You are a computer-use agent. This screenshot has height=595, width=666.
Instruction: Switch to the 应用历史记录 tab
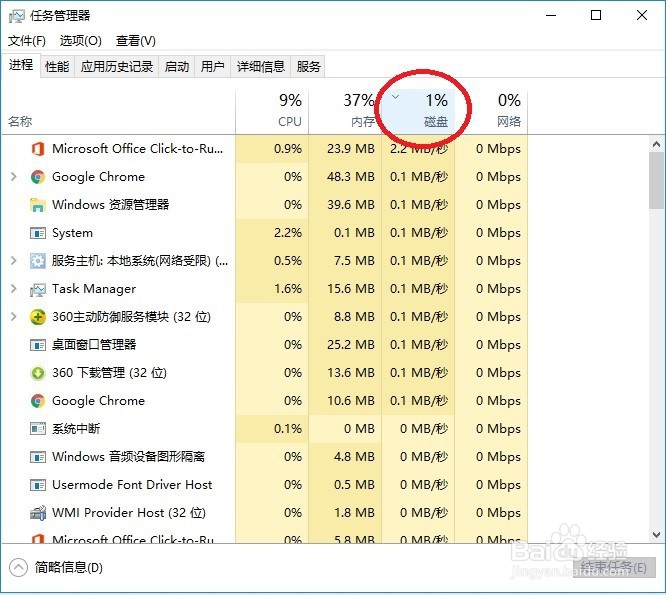[117, 67]
